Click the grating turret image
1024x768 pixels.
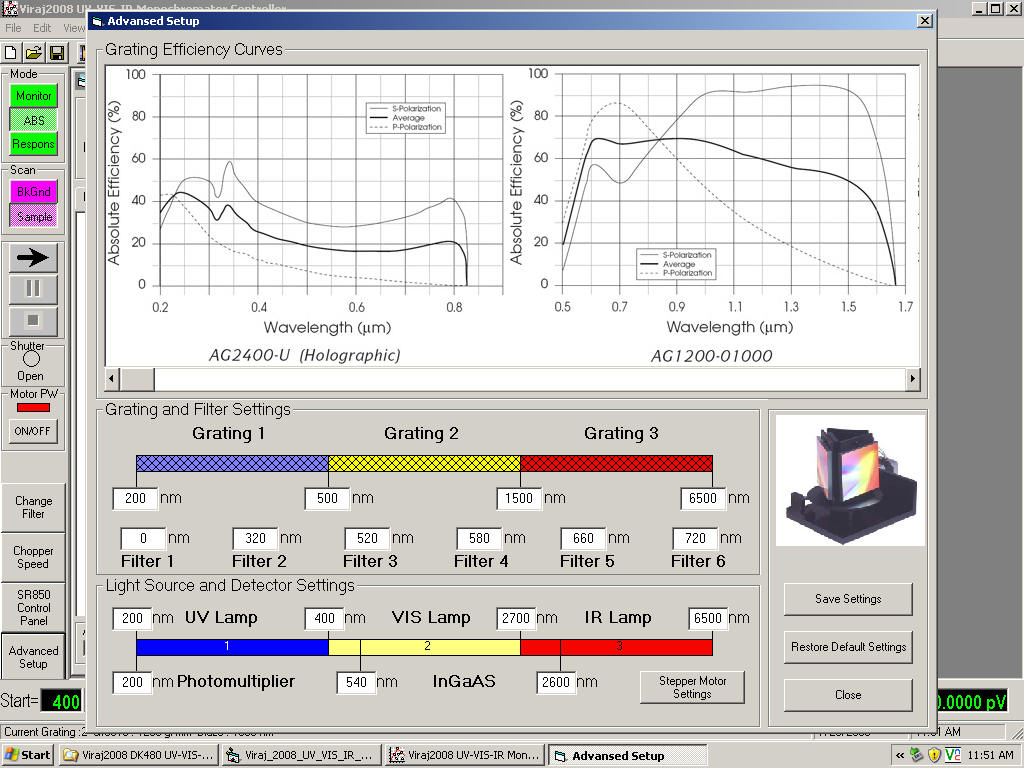click(x=850, y=481)
